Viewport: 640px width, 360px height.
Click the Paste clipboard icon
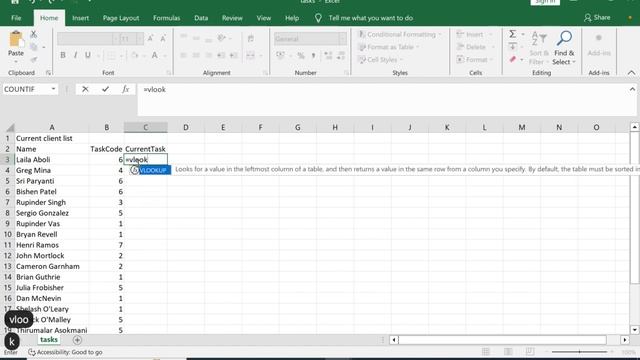16,39
